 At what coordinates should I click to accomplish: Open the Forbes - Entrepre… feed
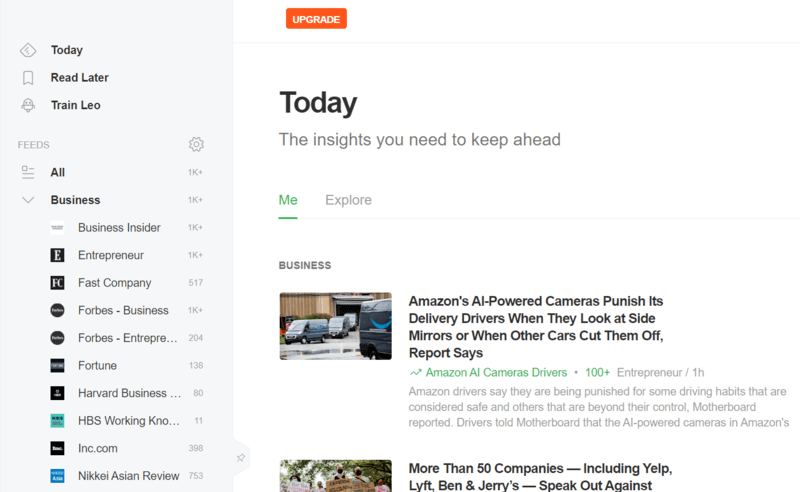click(x=128, y=338)
